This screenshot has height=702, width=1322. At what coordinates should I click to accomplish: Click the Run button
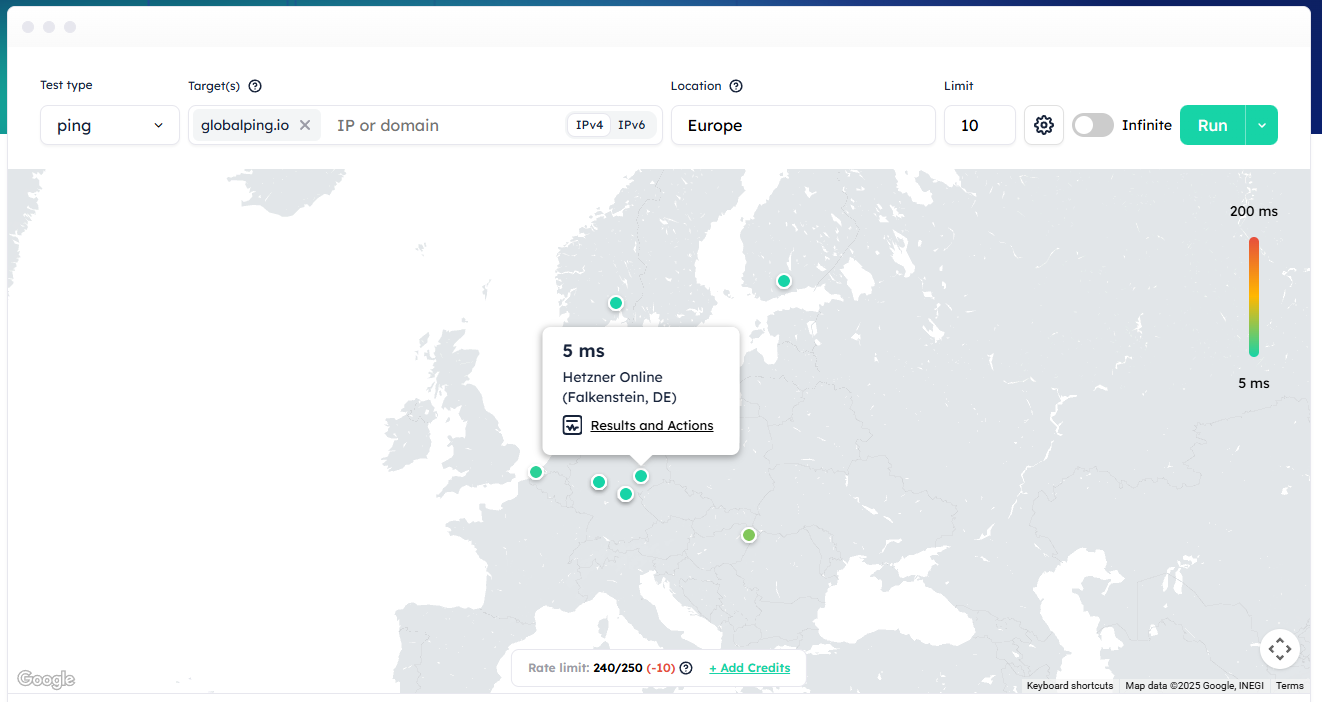tap(1212, 125)
